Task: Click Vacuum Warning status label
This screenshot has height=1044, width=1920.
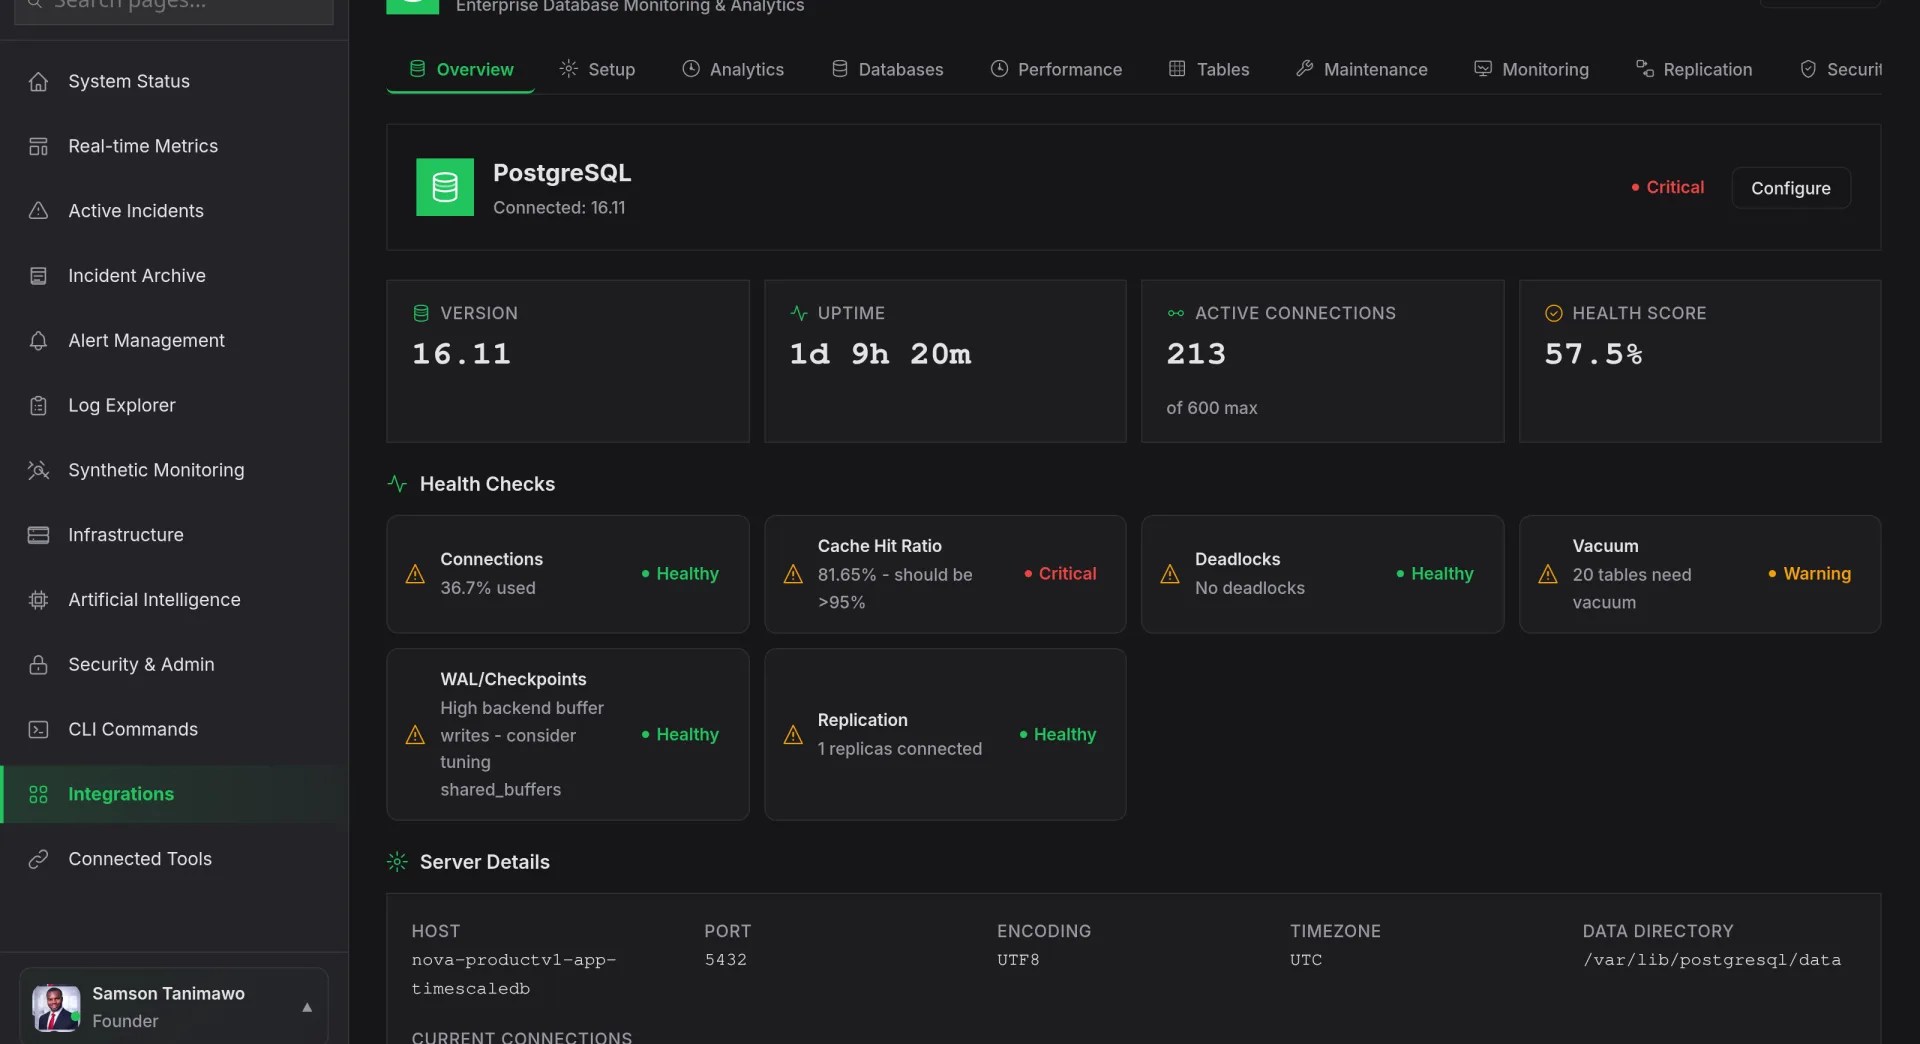Action: click(1809, 574)
